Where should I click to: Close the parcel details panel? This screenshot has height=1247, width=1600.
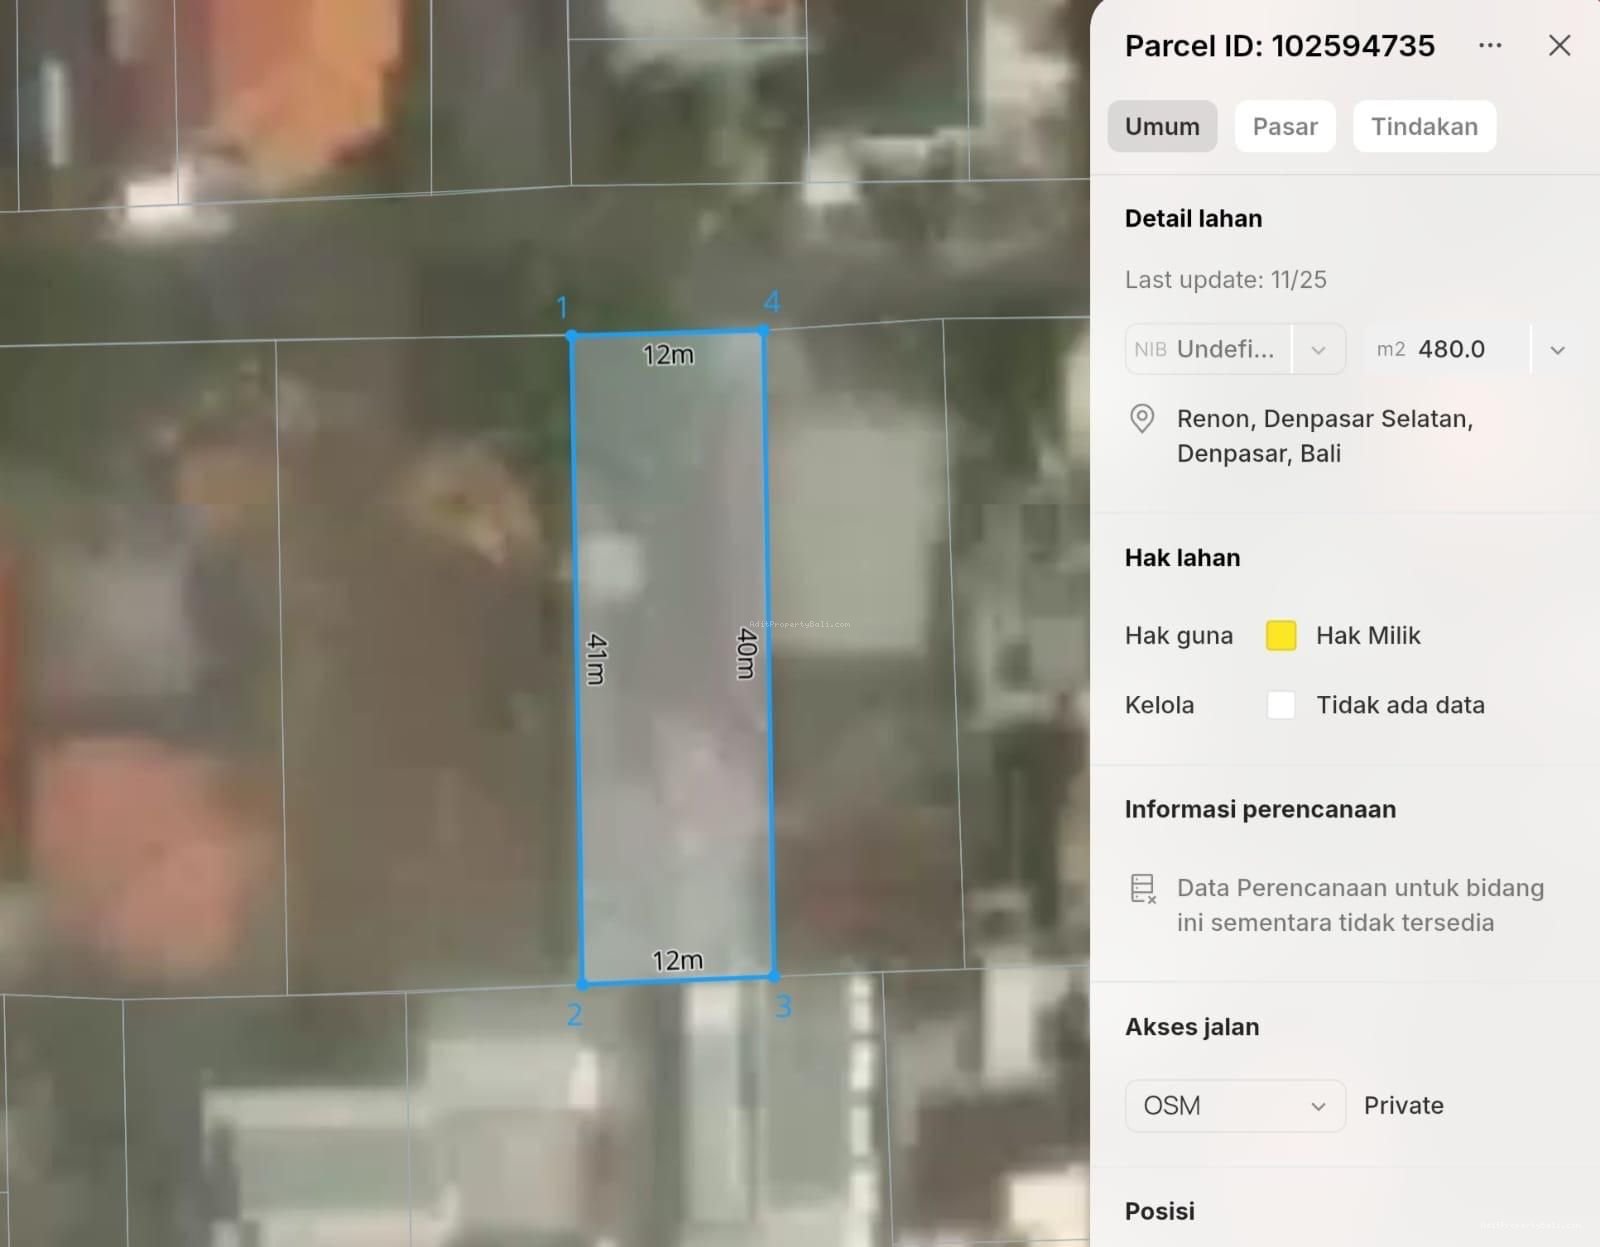pyautogui.click(x=1559, y=46)
